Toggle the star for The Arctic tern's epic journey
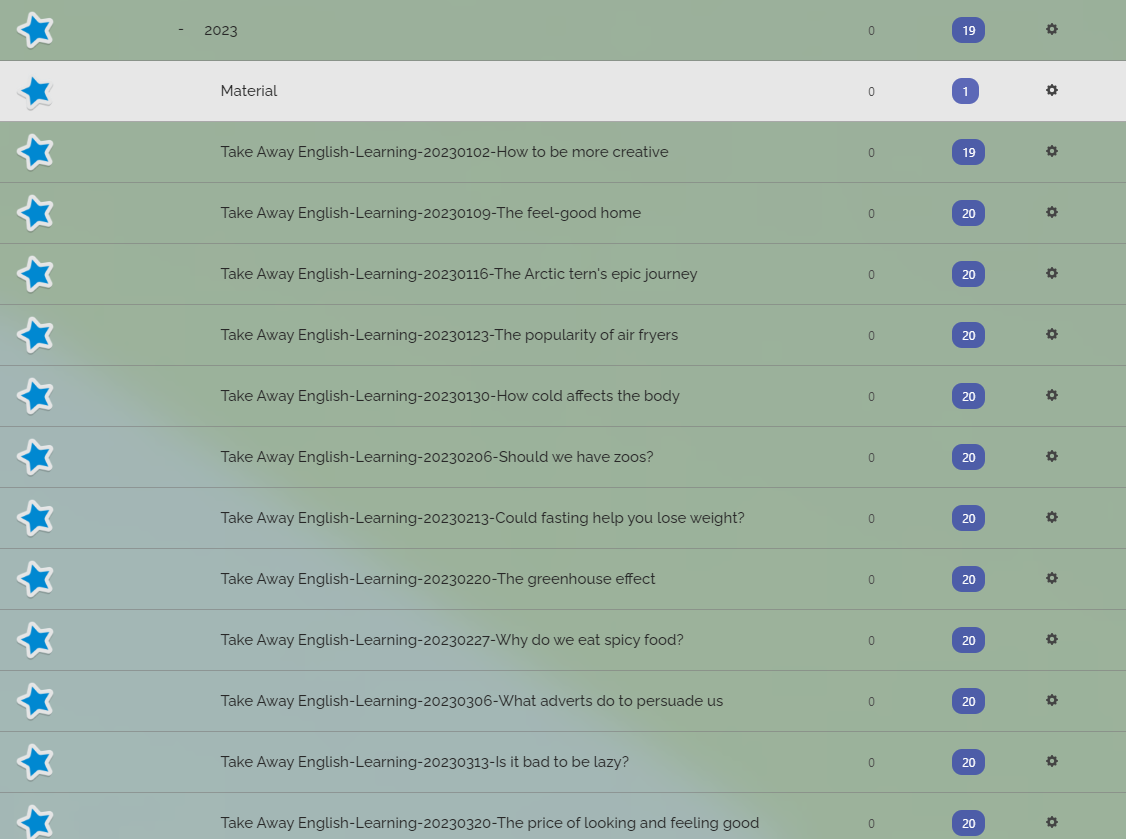This screenshot has width=1126, height=839. pos(35,274)
